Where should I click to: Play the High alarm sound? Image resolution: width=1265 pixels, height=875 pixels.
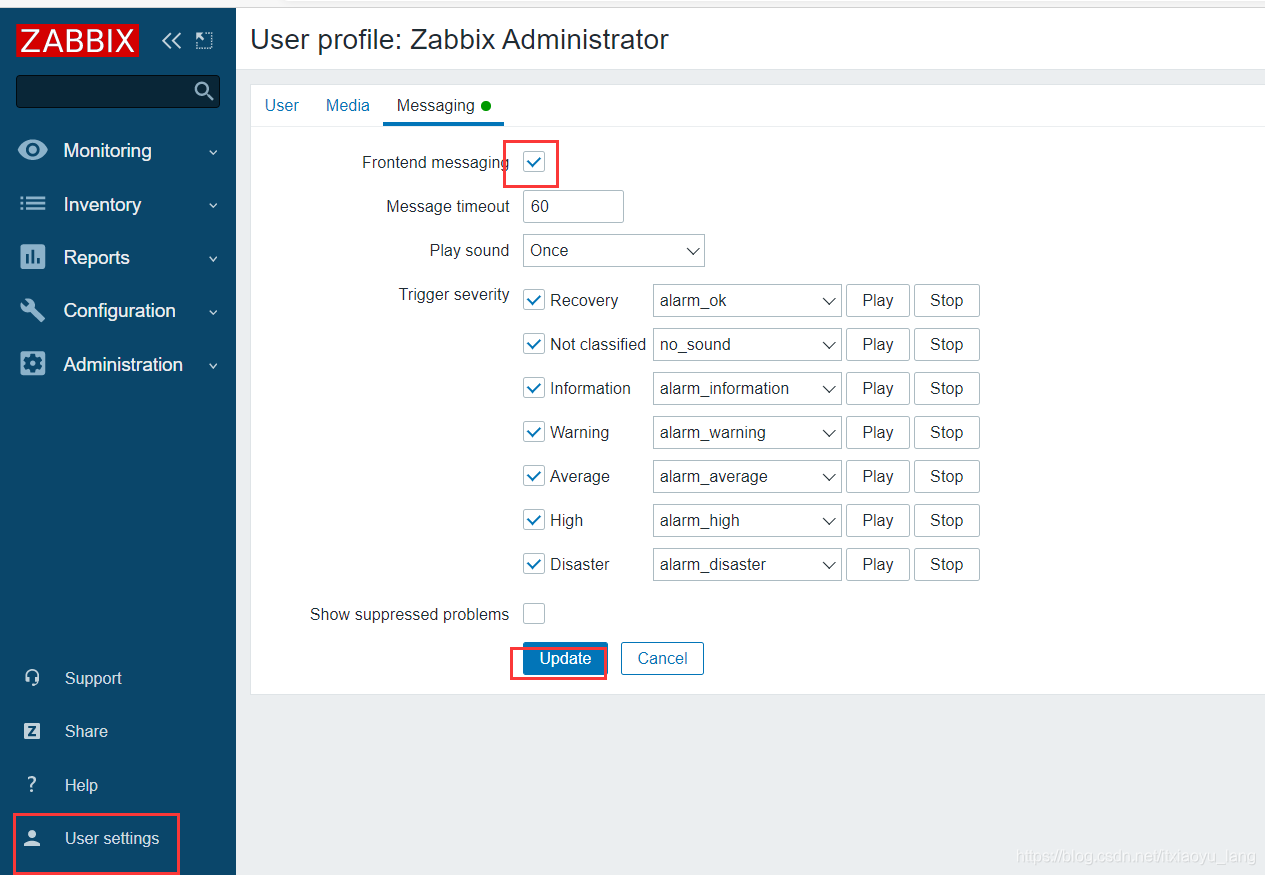878,520
